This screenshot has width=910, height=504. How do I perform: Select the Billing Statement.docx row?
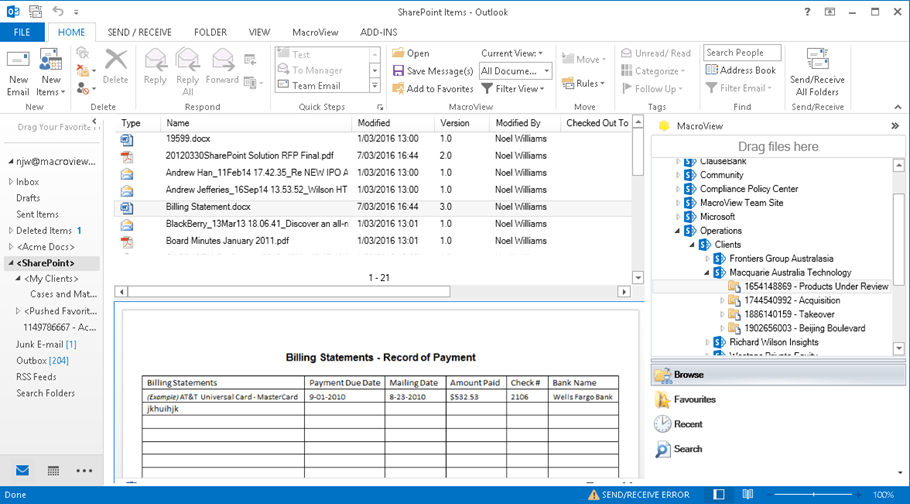373,207
